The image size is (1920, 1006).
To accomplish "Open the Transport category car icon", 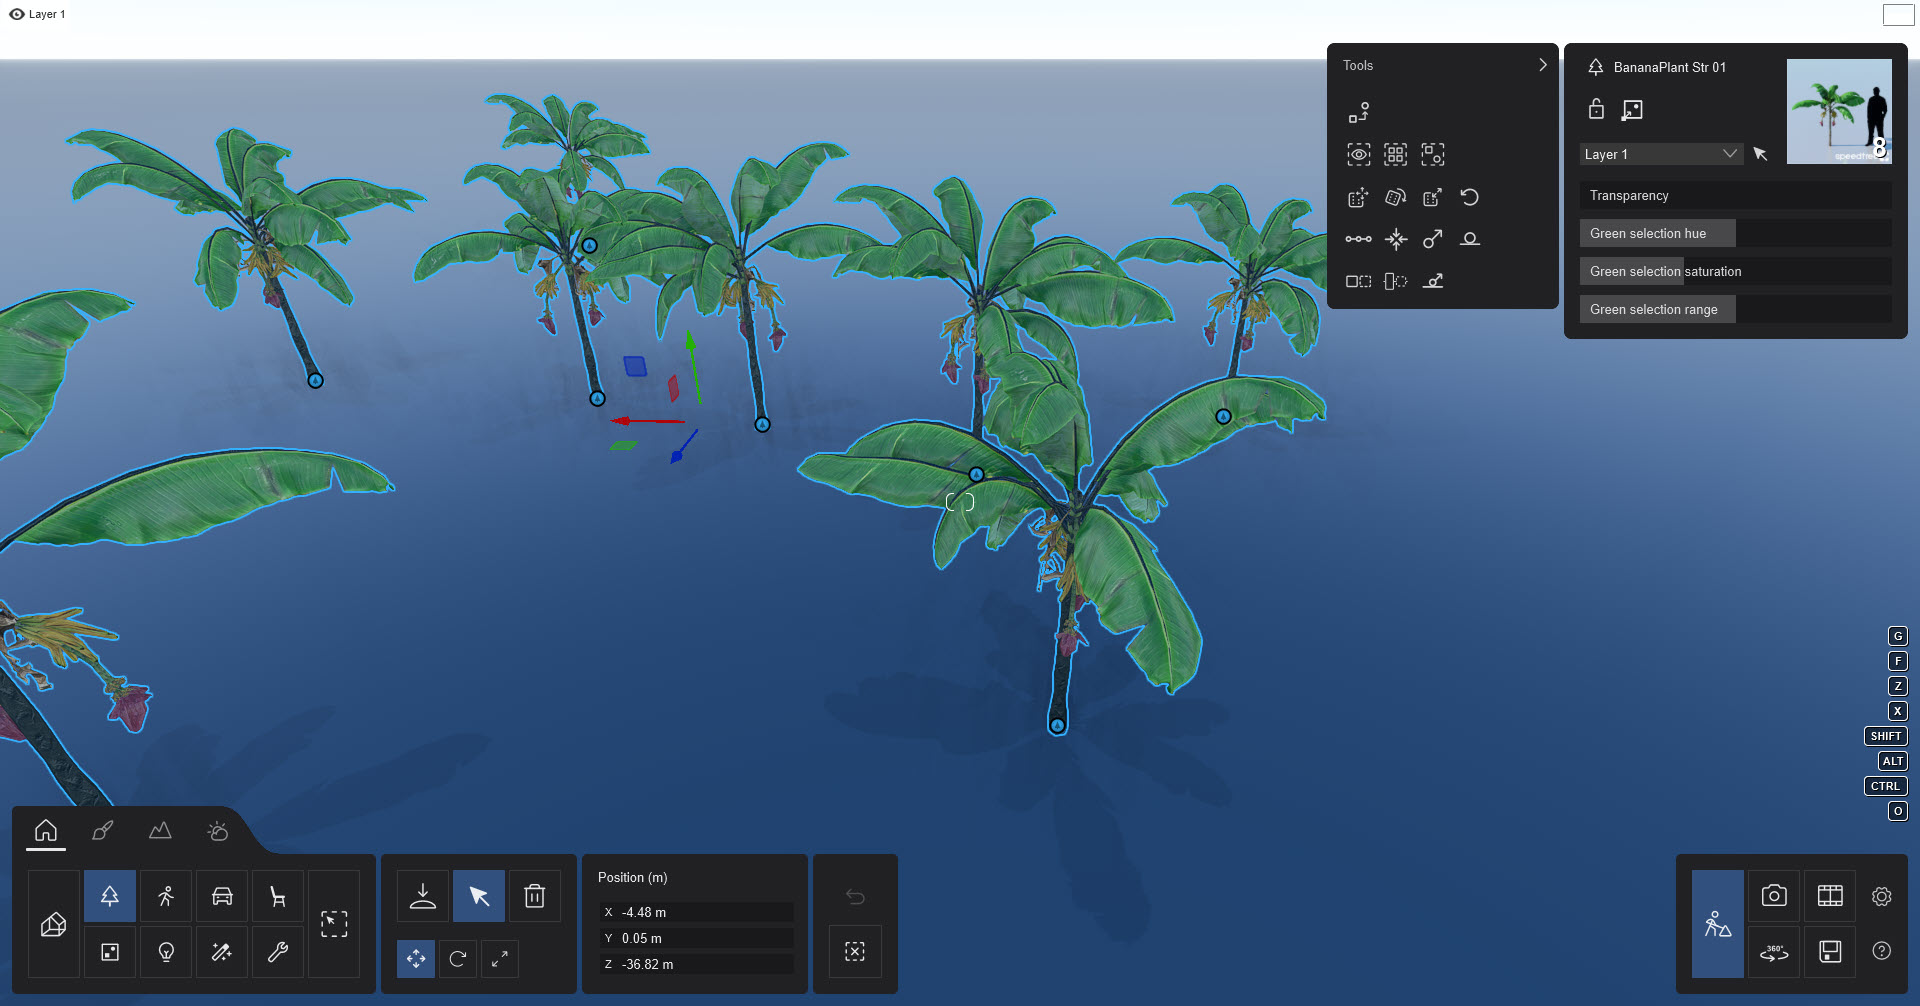I will [222, 896].
